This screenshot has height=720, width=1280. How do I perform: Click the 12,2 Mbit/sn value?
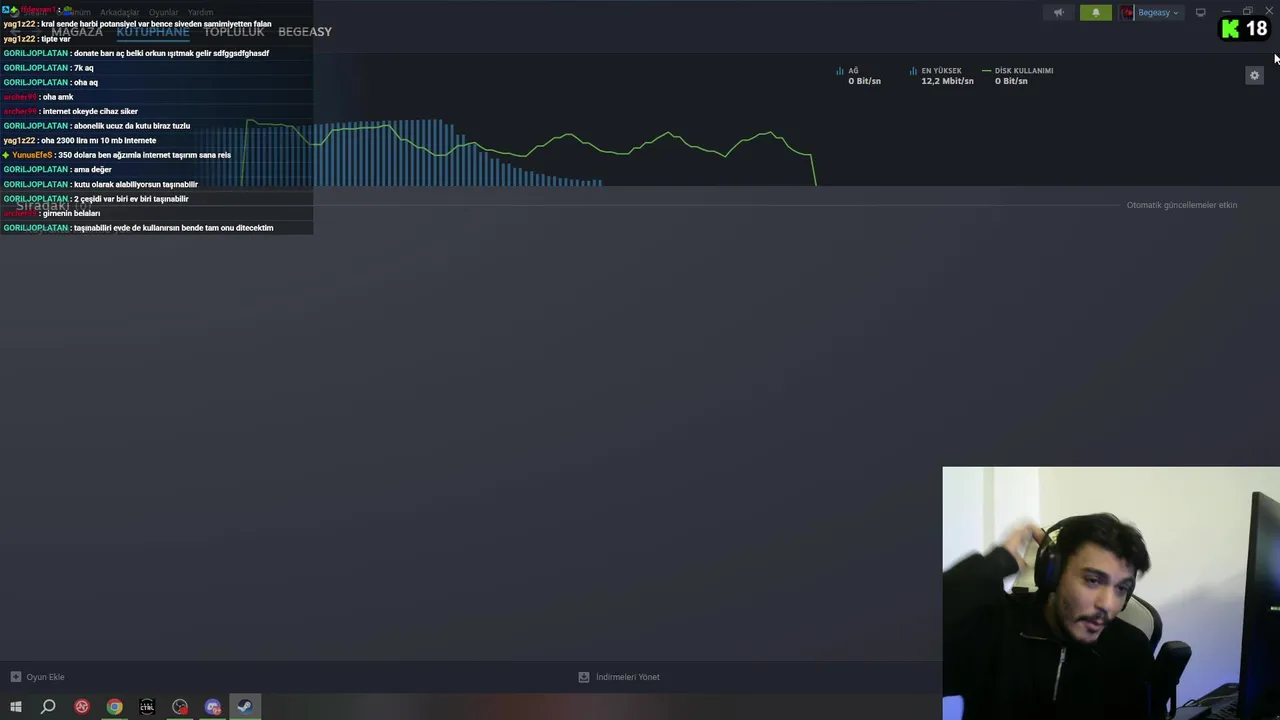947,81
